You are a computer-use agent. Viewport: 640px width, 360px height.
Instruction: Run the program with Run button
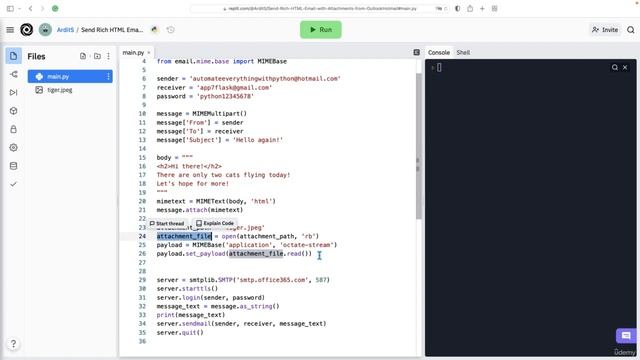(x=321, y=30)
